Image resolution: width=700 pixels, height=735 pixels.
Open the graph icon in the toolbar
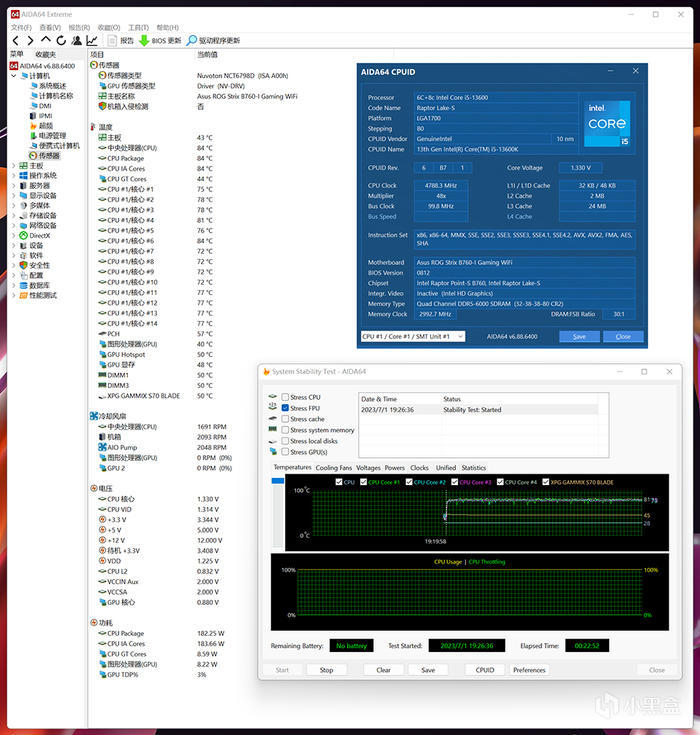(x=92, y=41)
